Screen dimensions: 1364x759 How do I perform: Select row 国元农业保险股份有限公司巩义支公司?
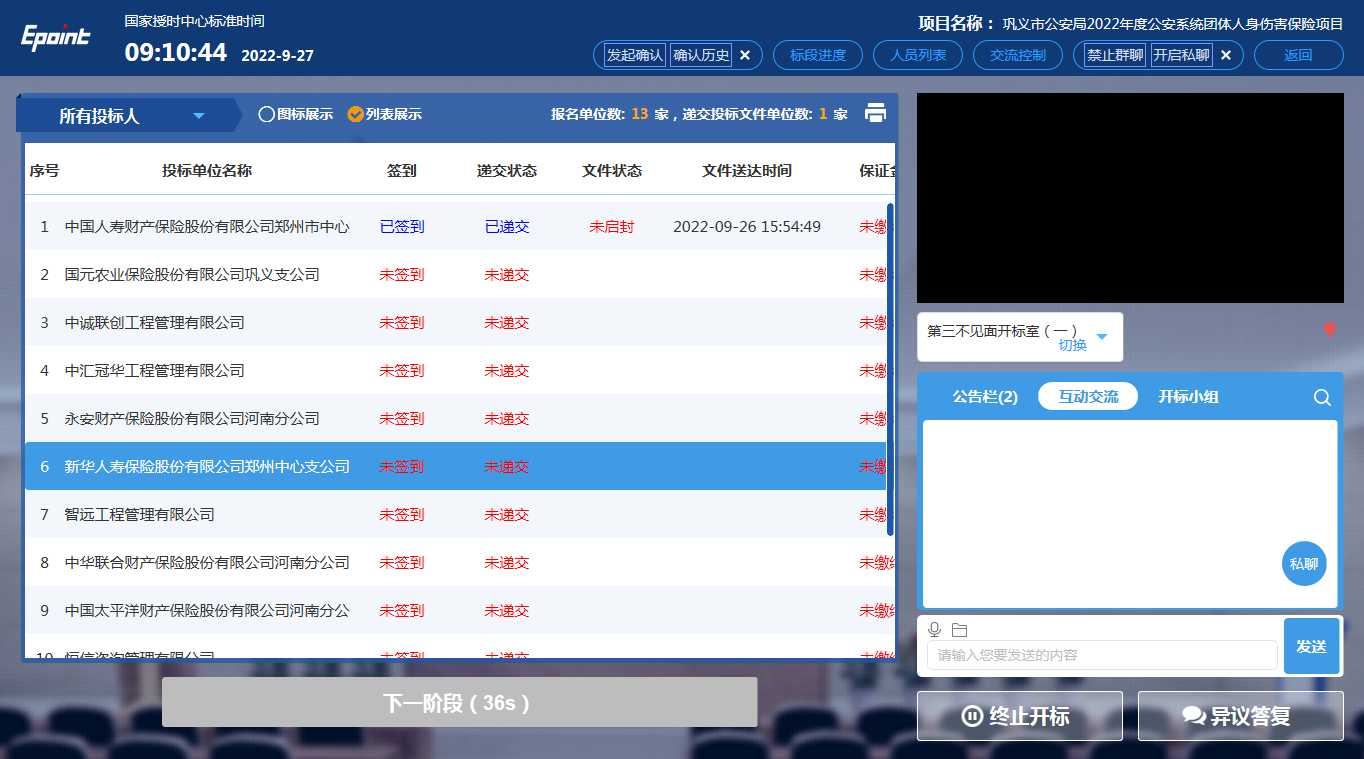tap(456, 275)
